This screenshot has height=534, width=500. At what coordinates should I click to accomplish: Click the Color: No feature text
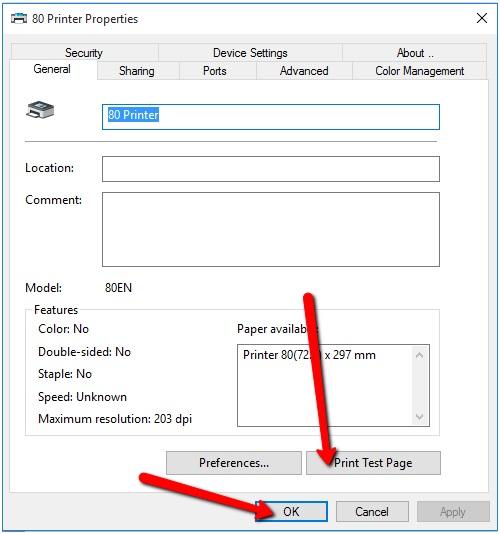(x=63, y=329)
